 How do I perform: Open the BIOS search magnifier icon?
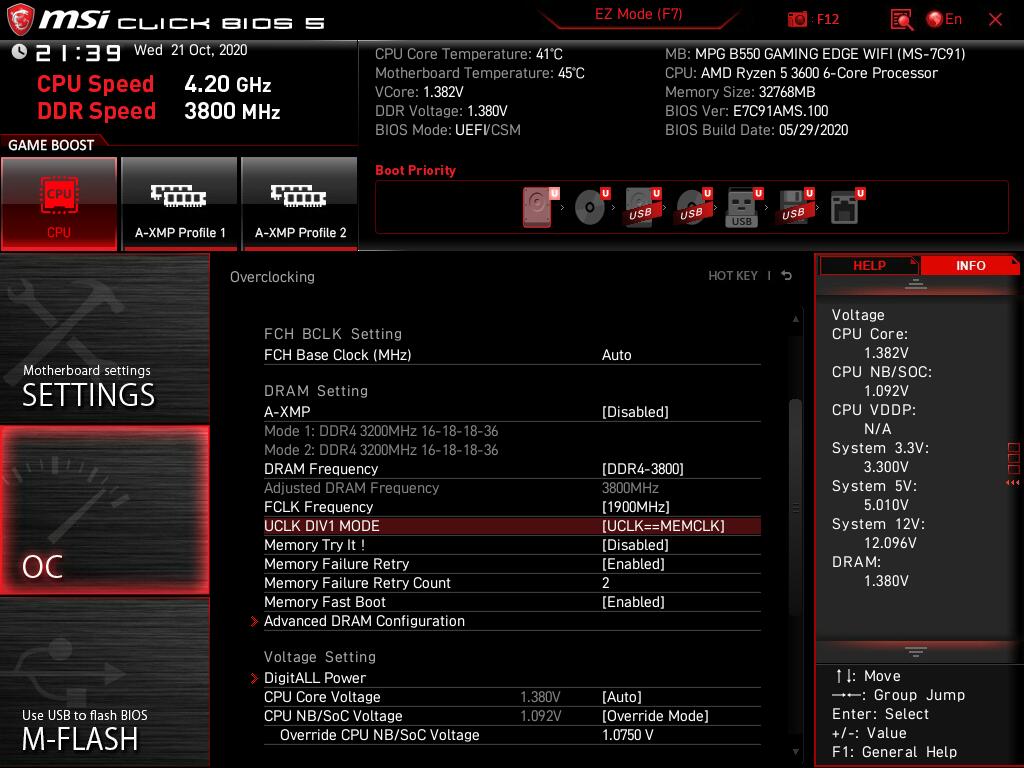coord(901,20)
